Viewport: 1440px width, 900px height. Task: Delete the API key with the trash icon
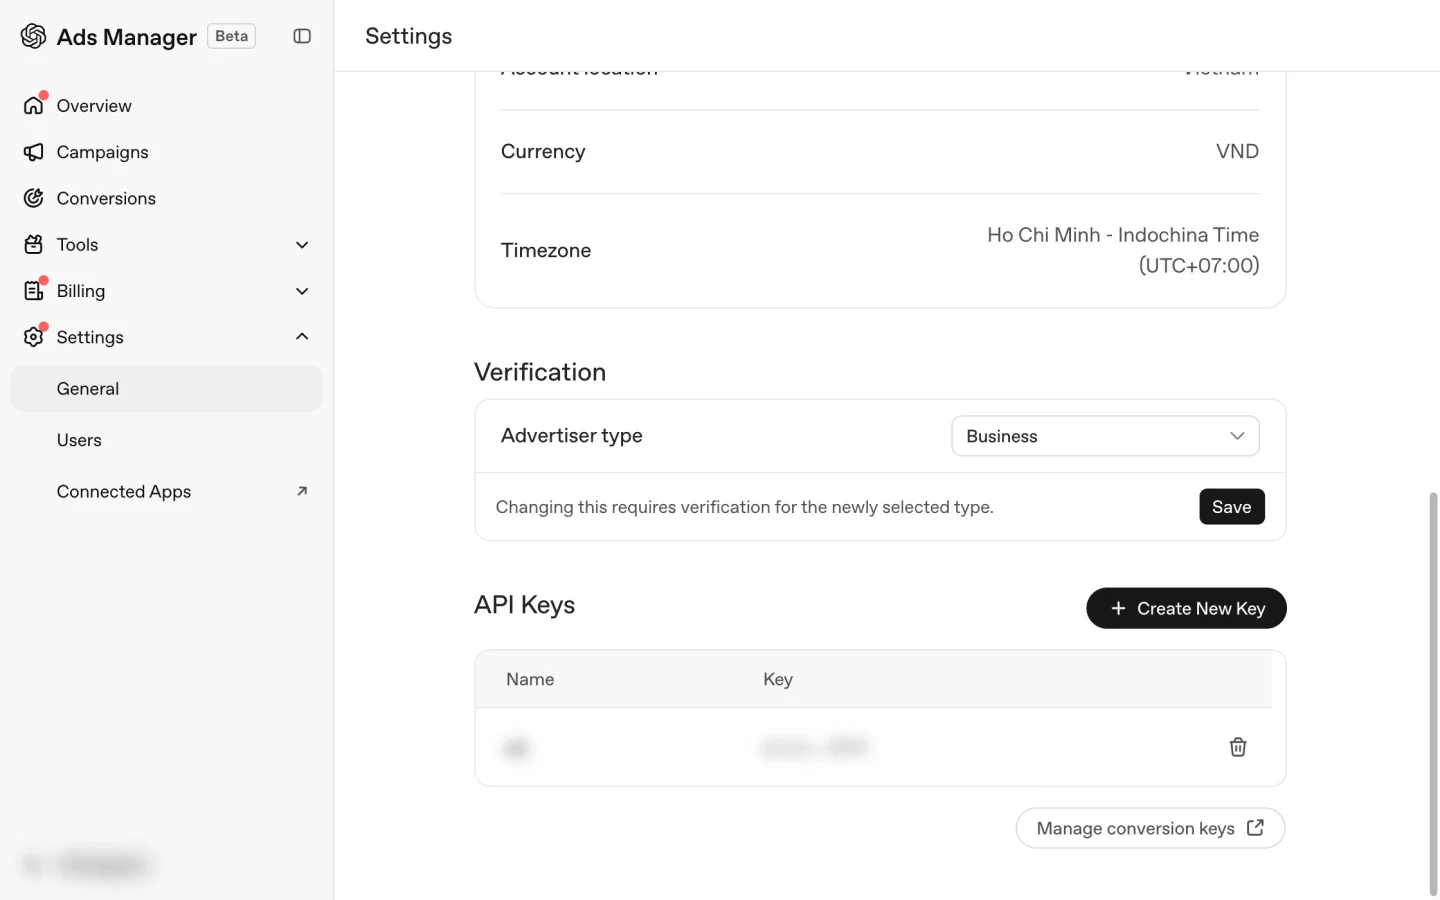1238,747
